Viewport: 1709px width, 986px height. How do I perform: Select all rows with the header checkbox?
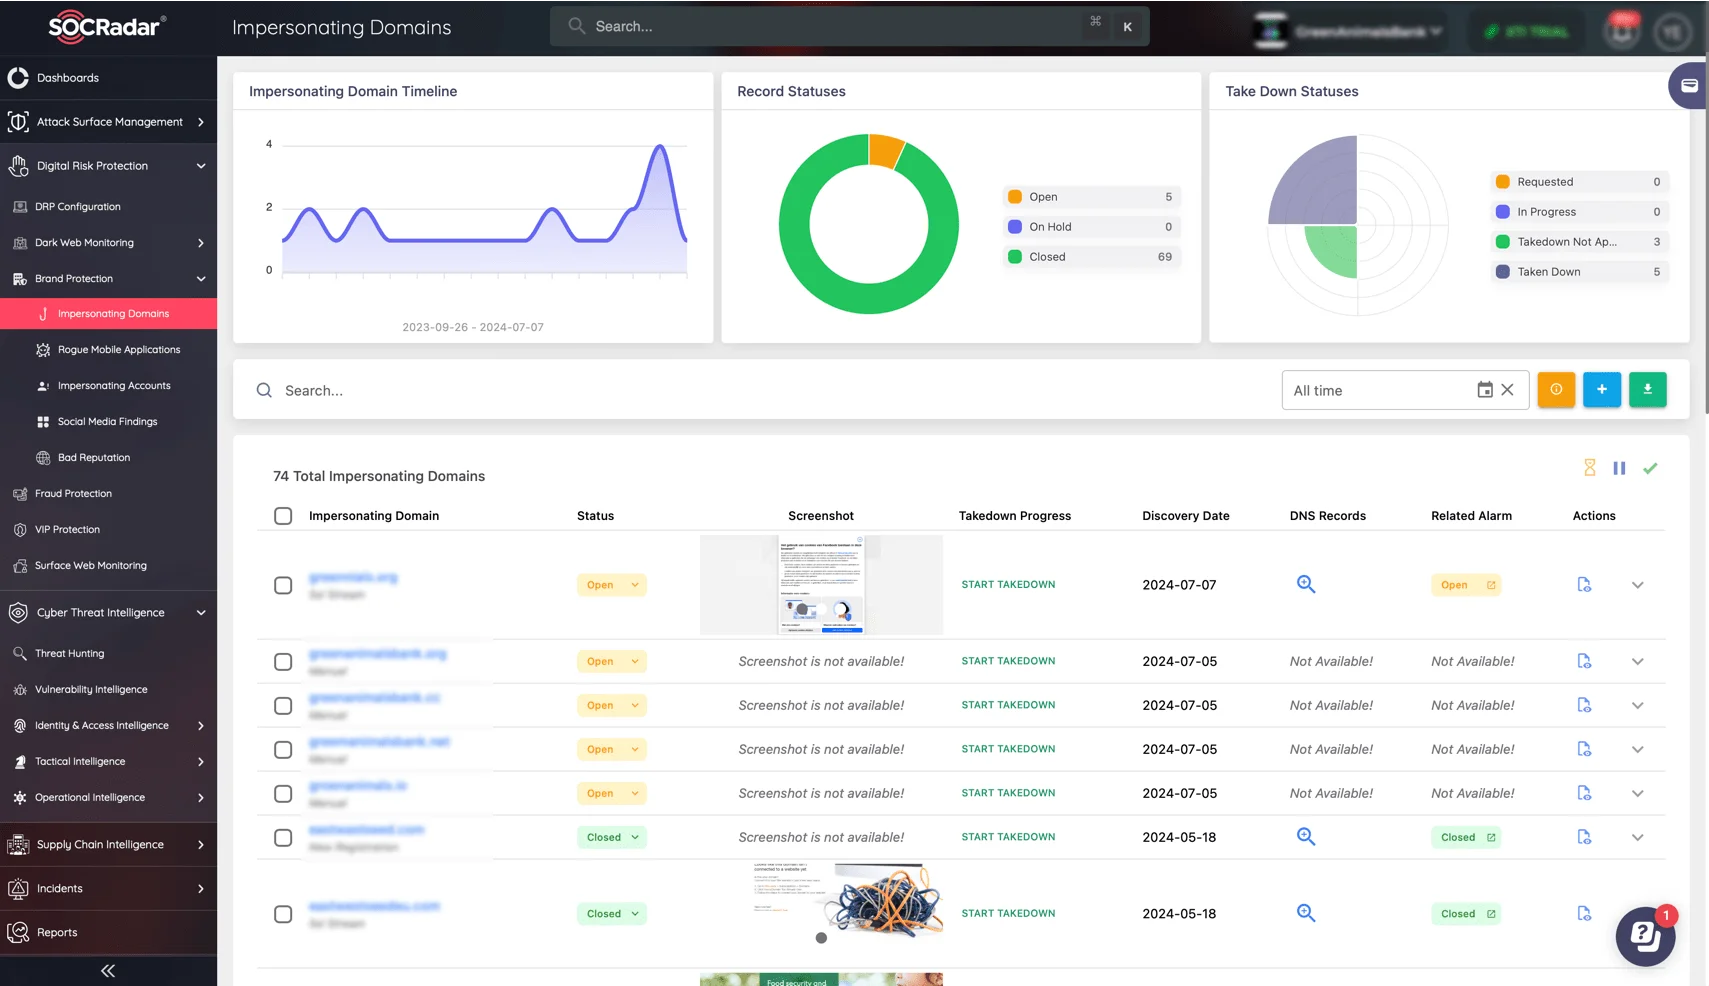point(283,516)
